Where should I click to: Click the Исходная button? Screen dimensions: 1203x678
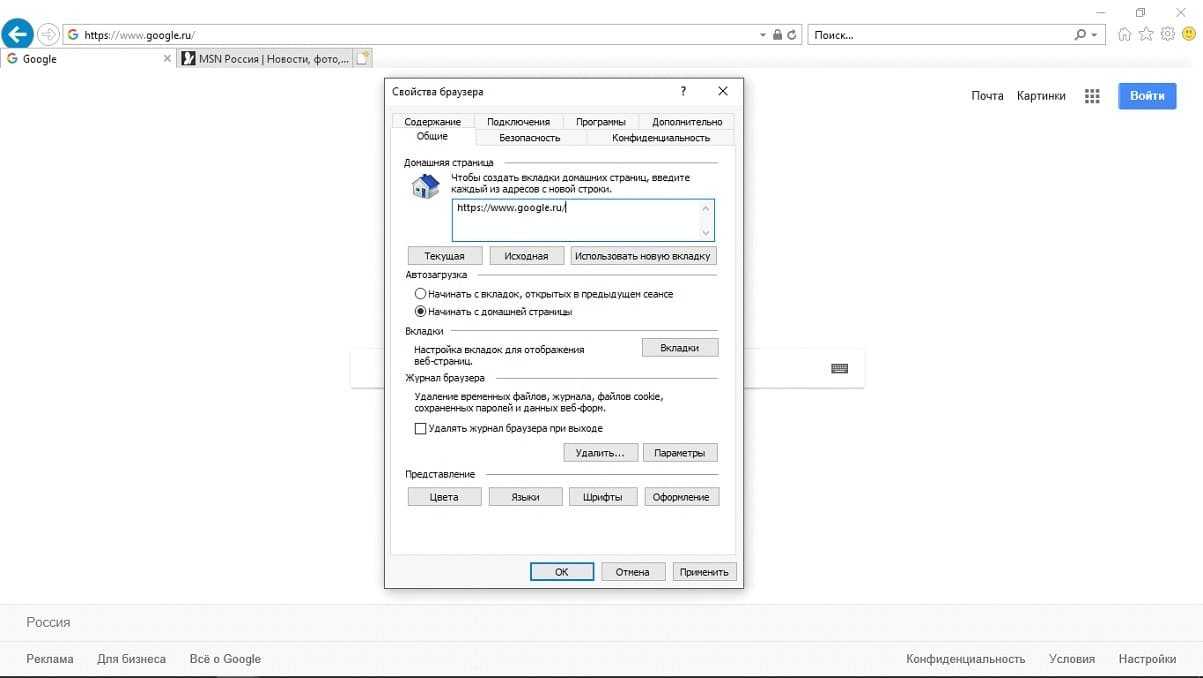point(527,256)
